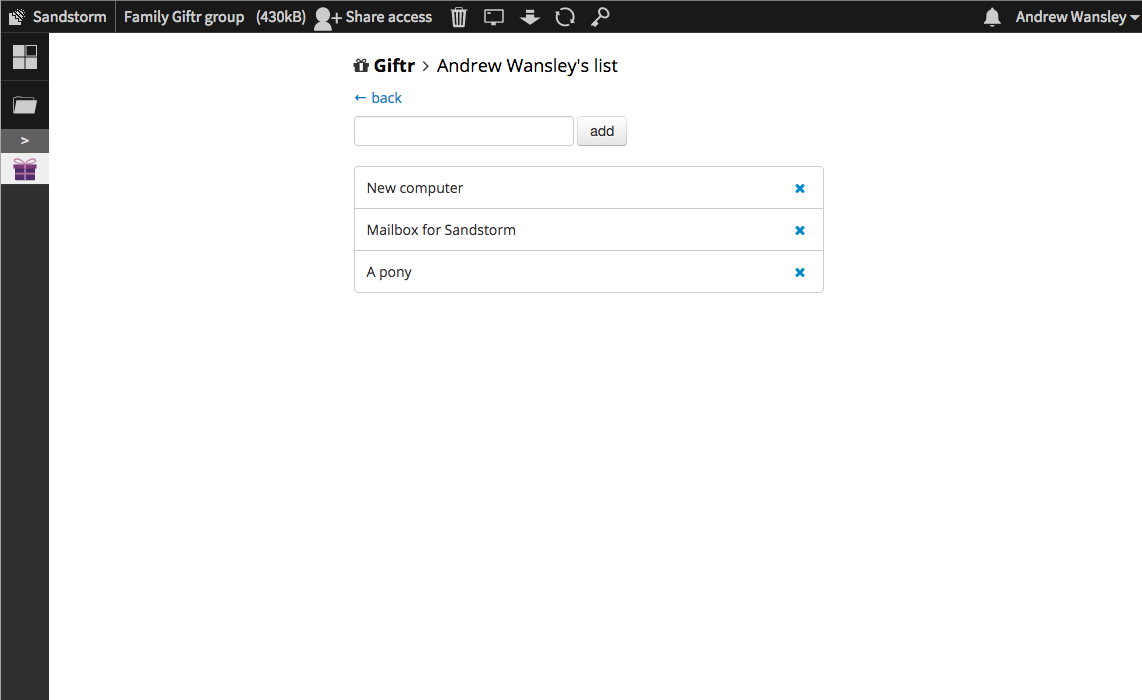This screenshot has width=1142, height=700.
Task: Remove New computer with its x
Action: coord(800,189)
